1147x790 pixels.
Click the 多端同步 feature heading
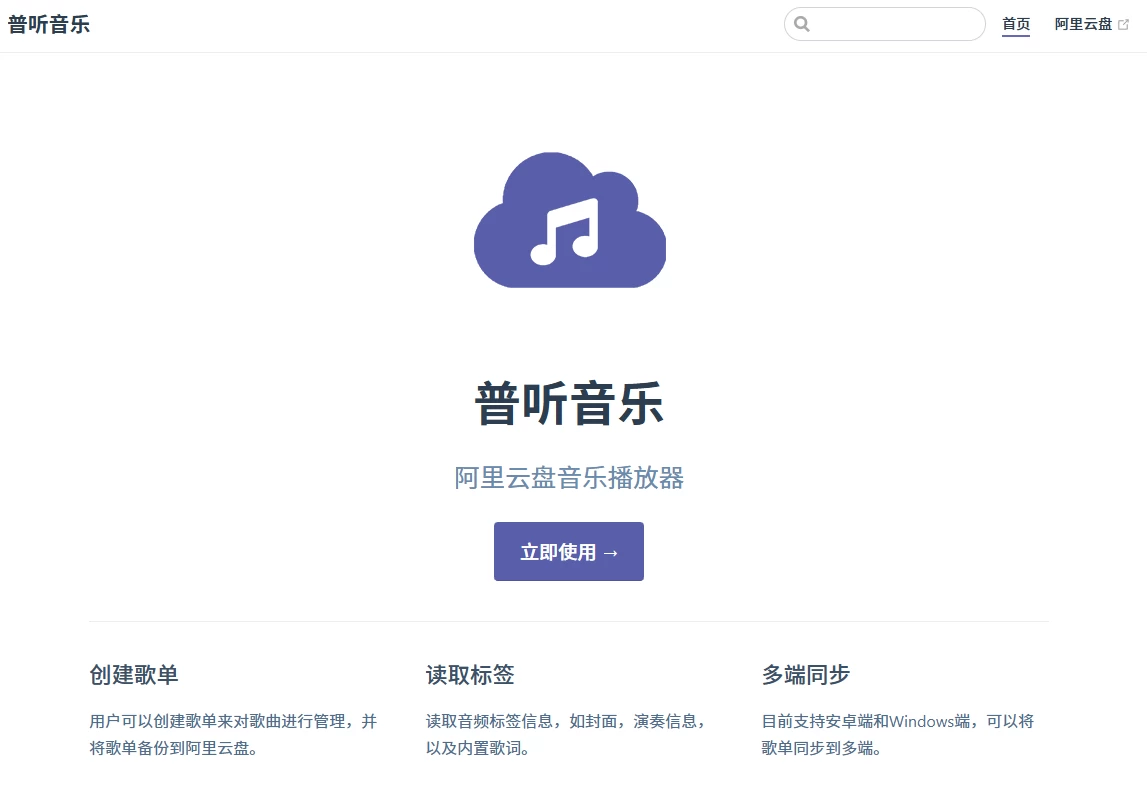point(805,675)
